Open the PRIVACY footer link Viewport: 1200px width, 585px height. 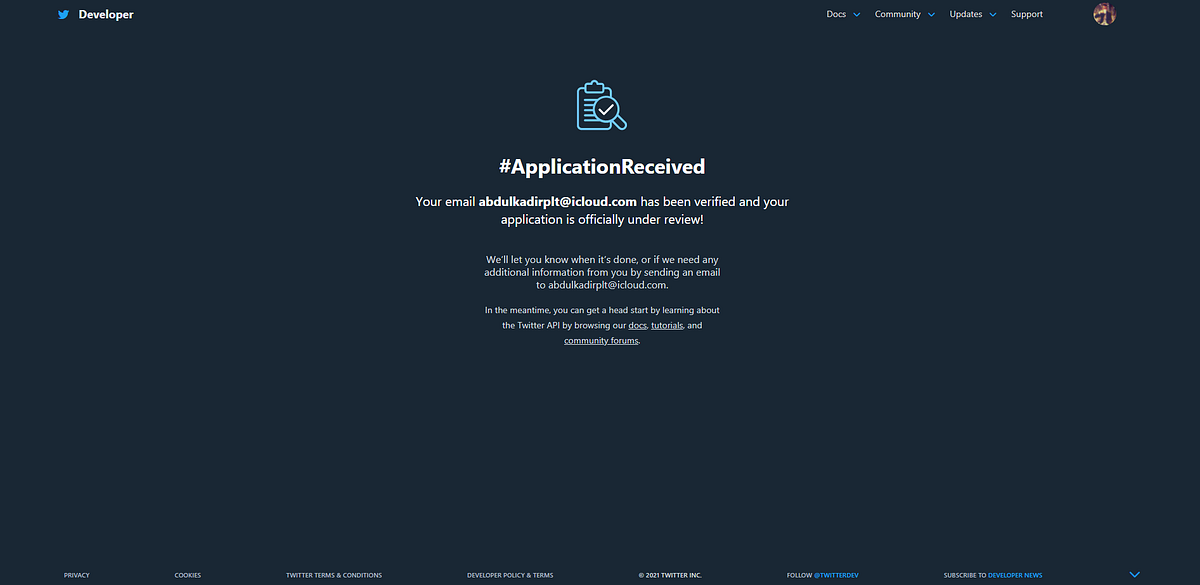(76, 575)
